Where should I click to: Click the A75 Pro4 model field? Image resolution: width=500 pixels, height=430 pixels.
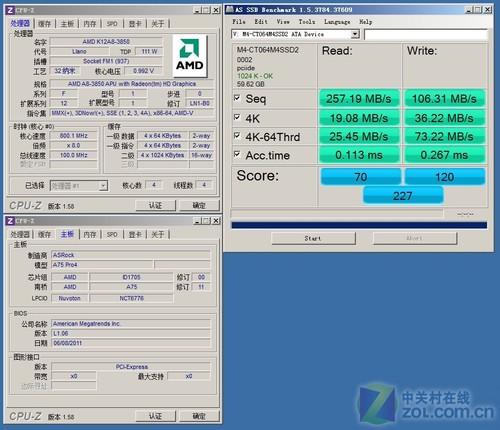pyautogui.click(x=102, y=265)
